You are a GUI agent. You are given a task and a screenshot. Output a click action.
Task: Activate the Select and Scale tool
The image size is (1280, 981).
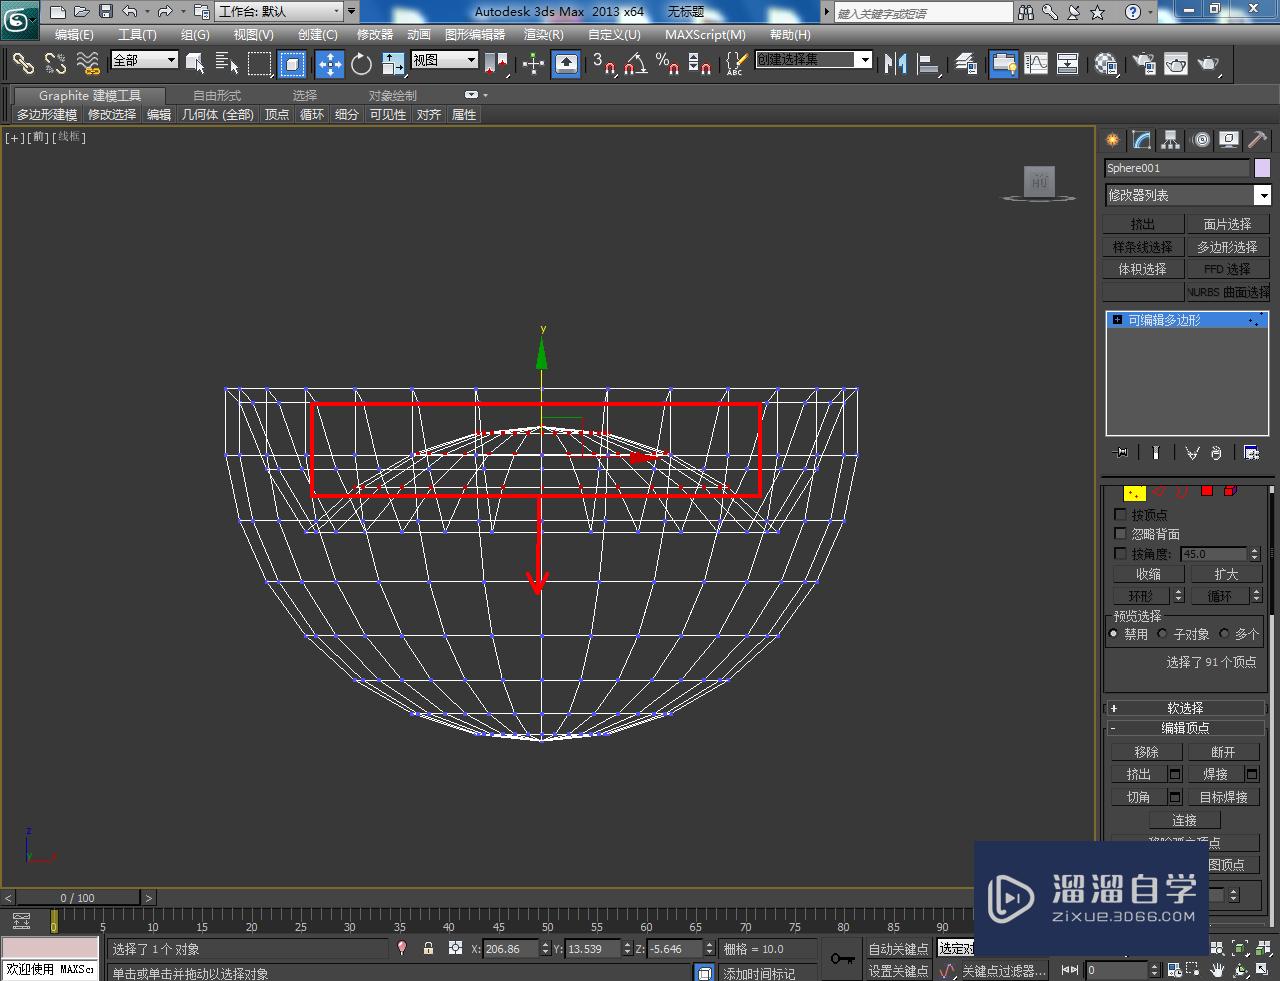point(393,64)
